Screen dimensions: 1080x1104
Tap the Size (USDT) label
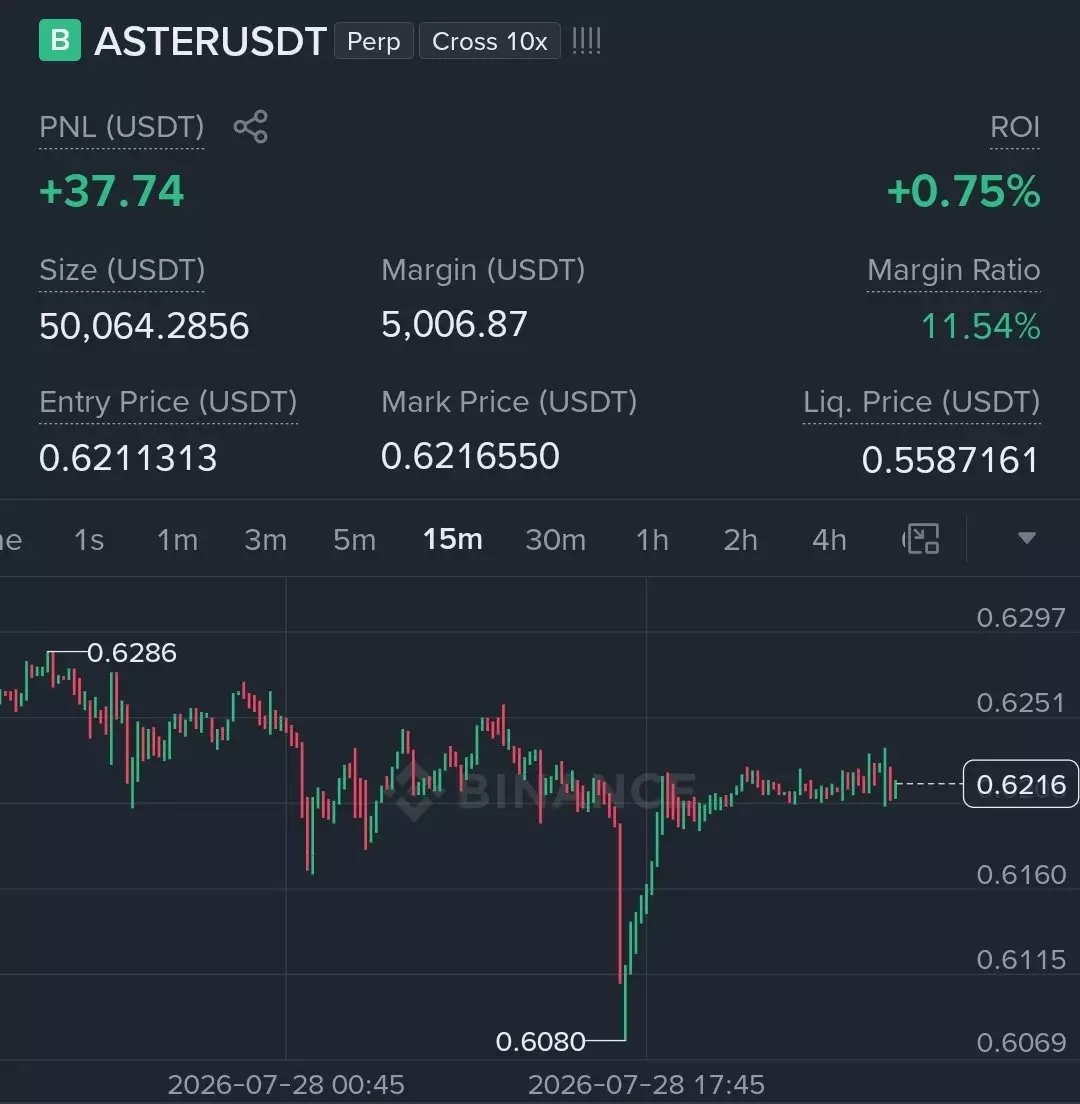[122, 270]
